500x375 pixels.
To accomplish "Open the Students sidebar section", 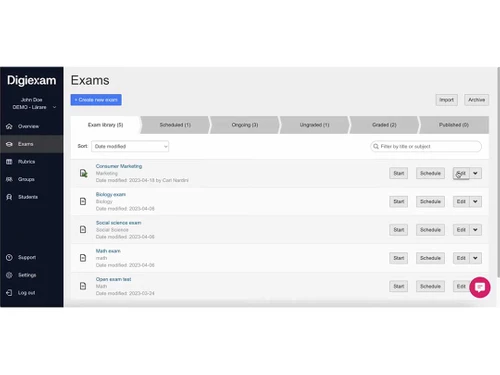I will coord(31,197).
